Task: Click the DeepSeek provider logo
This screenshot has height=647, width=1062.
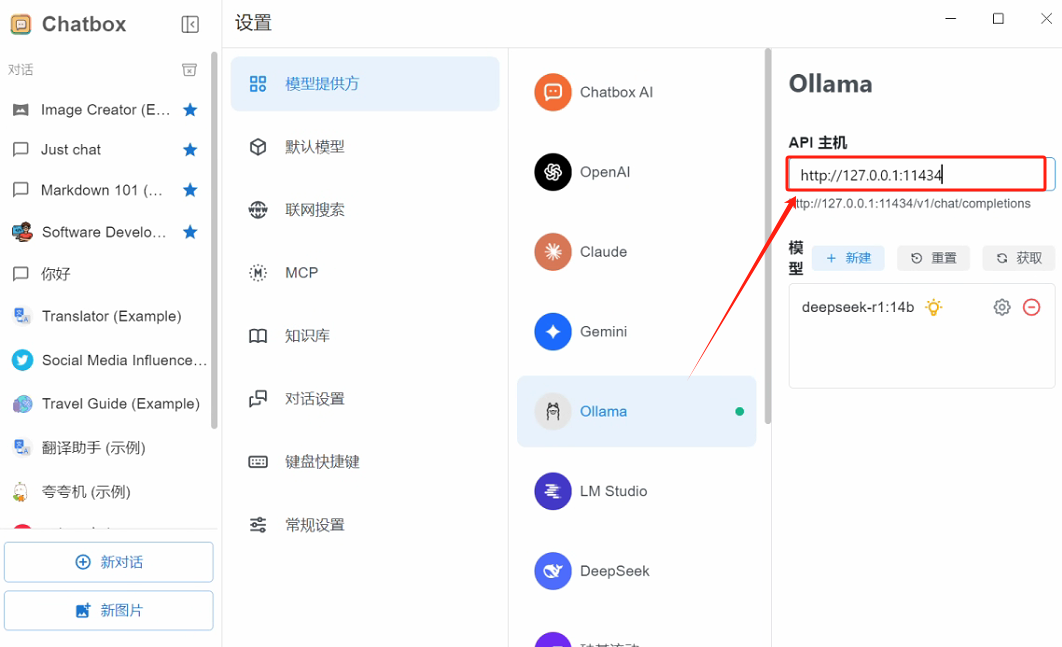Action: click(553, 571)
